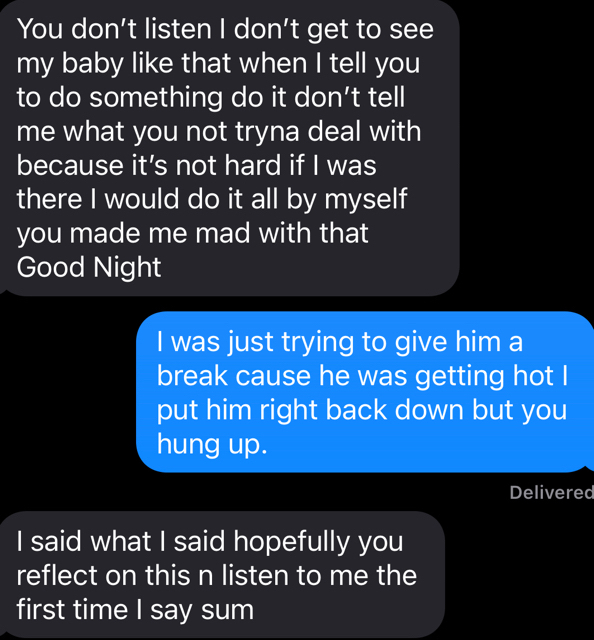
Task: Select "break cause he was getting hot" text
Action: point(355,376)
